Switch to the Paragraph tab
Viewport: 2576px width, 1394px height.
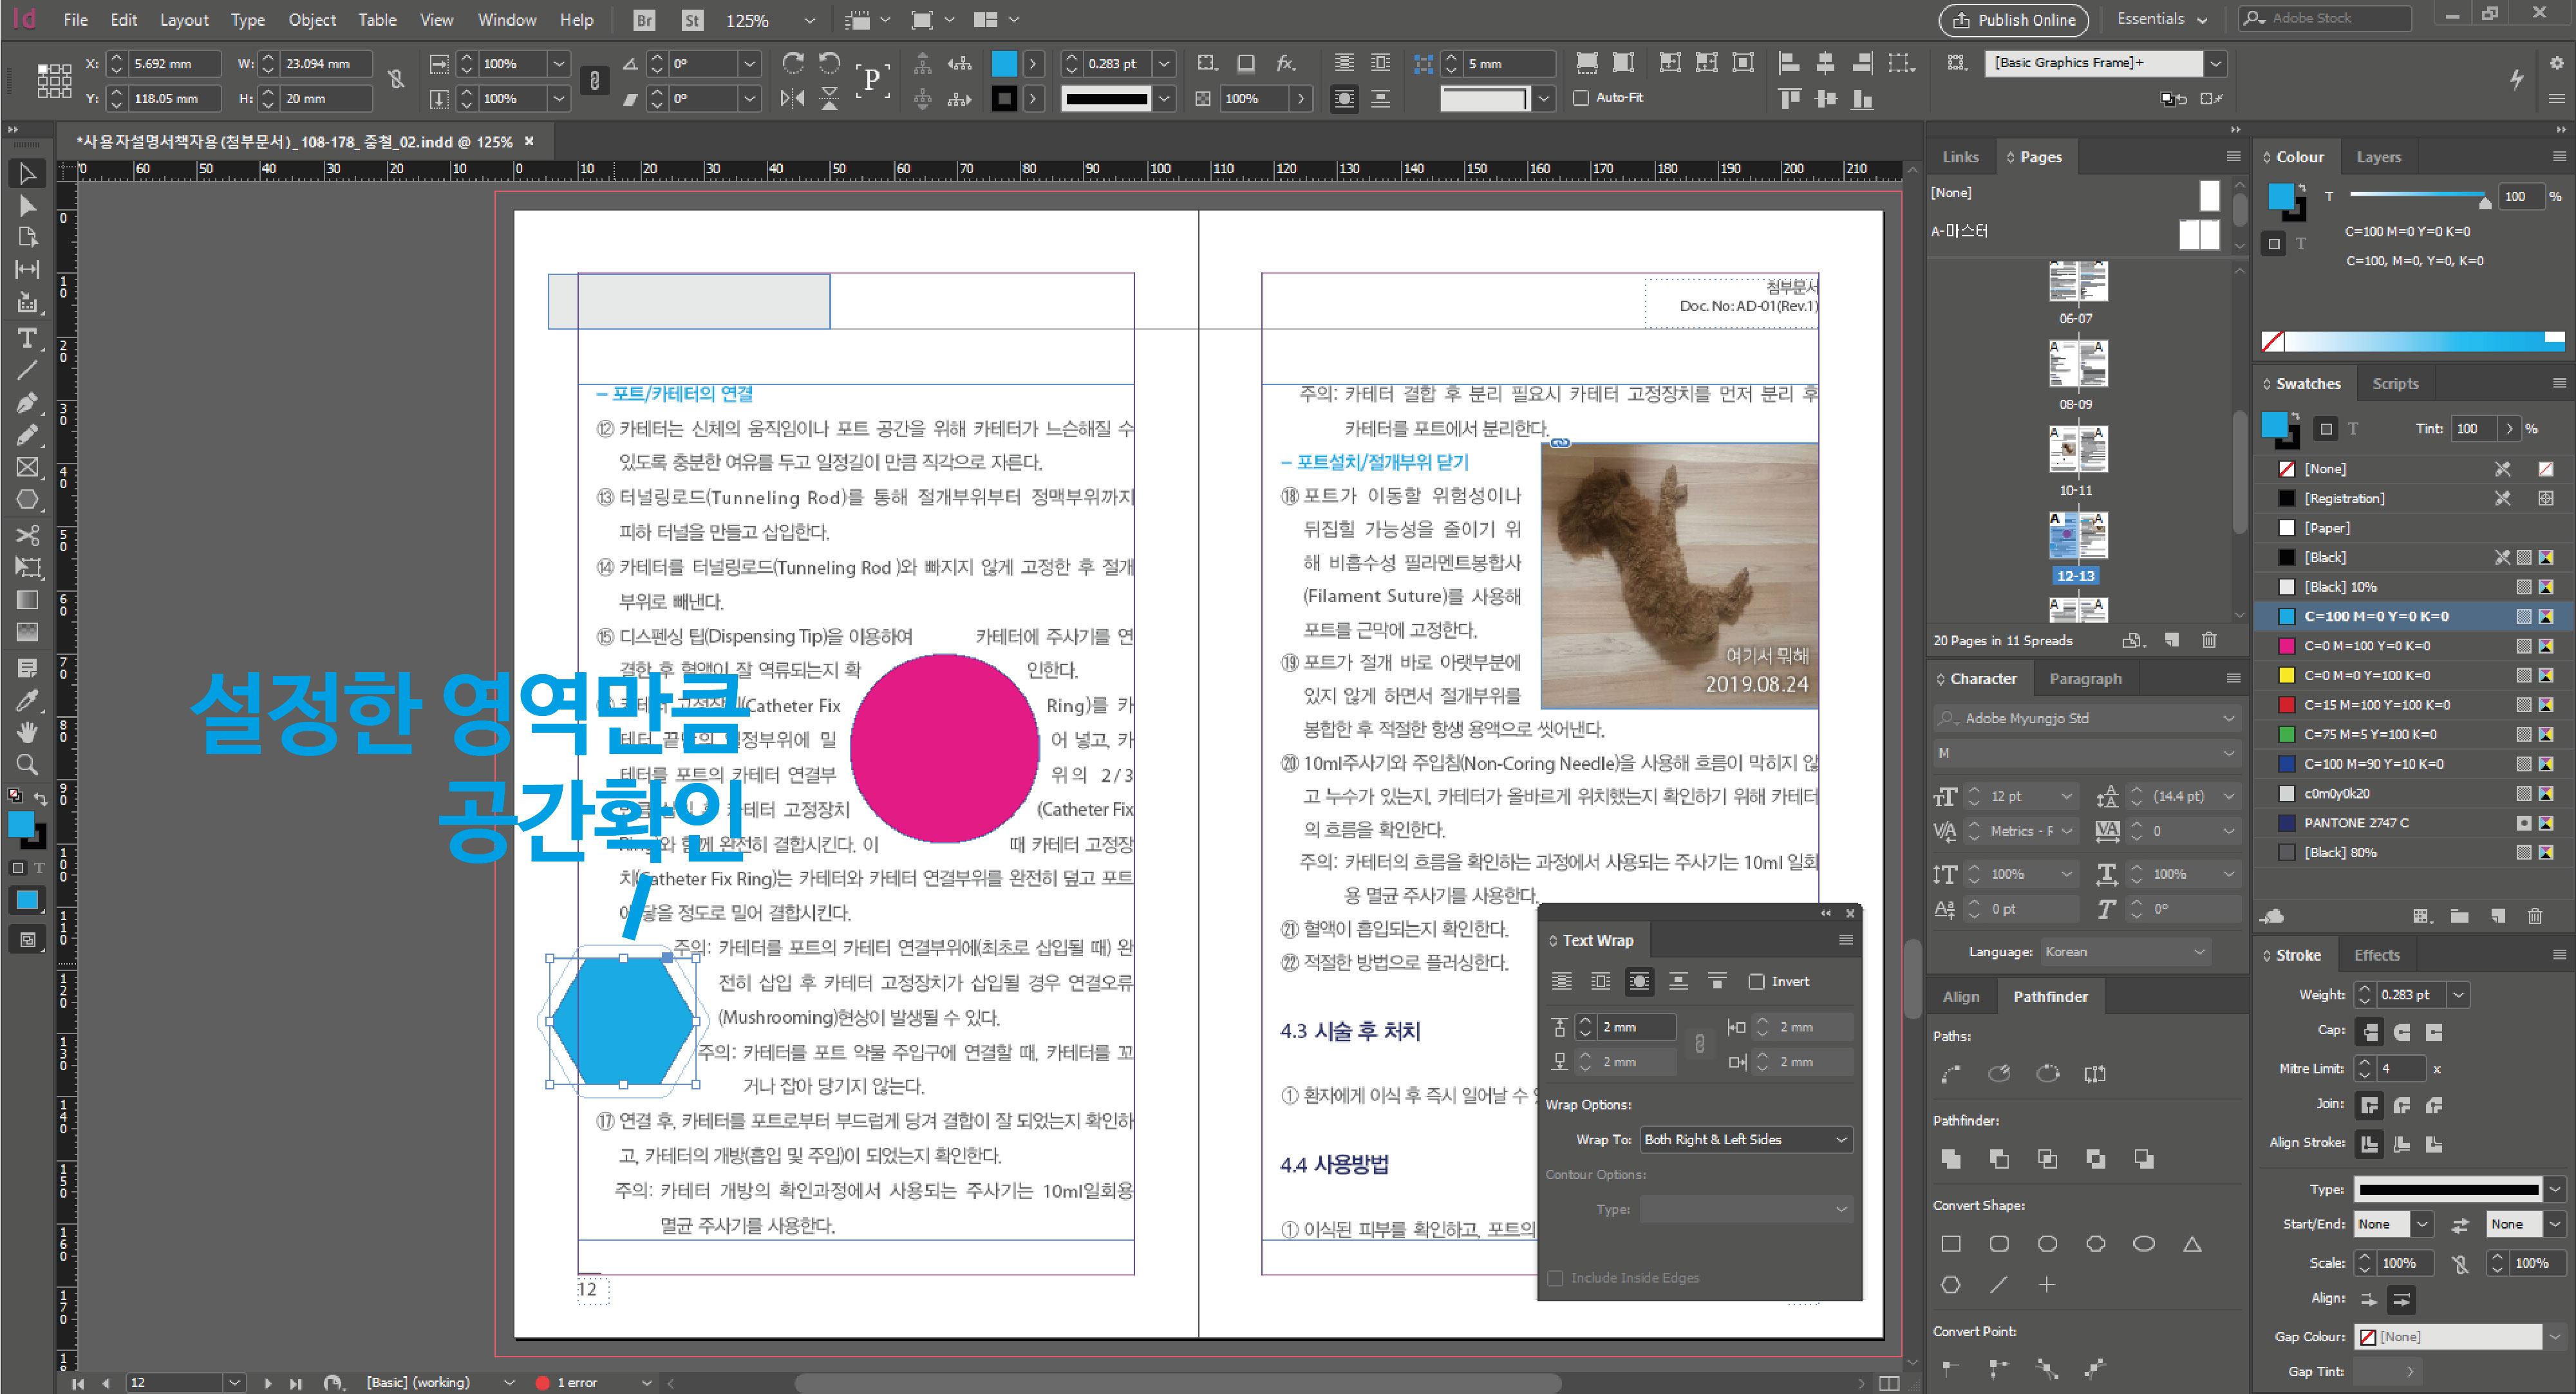tap(2085, 678)
